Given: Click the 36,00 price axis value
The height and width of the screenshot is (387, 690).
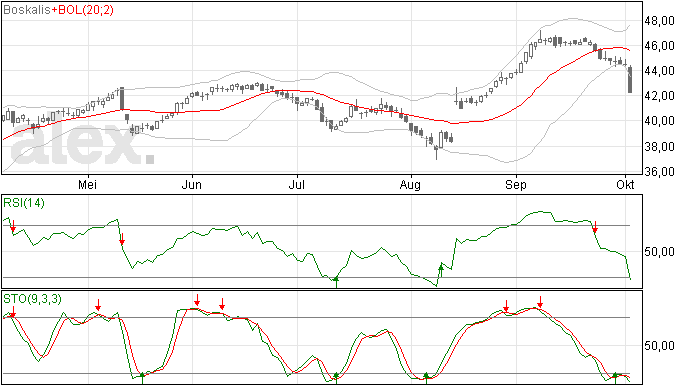Looking at the screenshot, I should click(x=659, y=171).
